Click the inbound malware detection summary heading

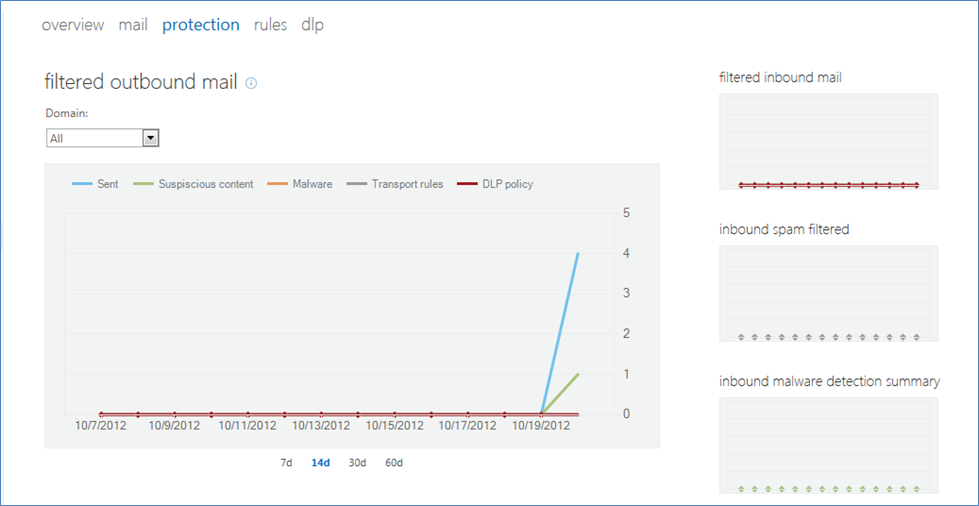point(830,381)
